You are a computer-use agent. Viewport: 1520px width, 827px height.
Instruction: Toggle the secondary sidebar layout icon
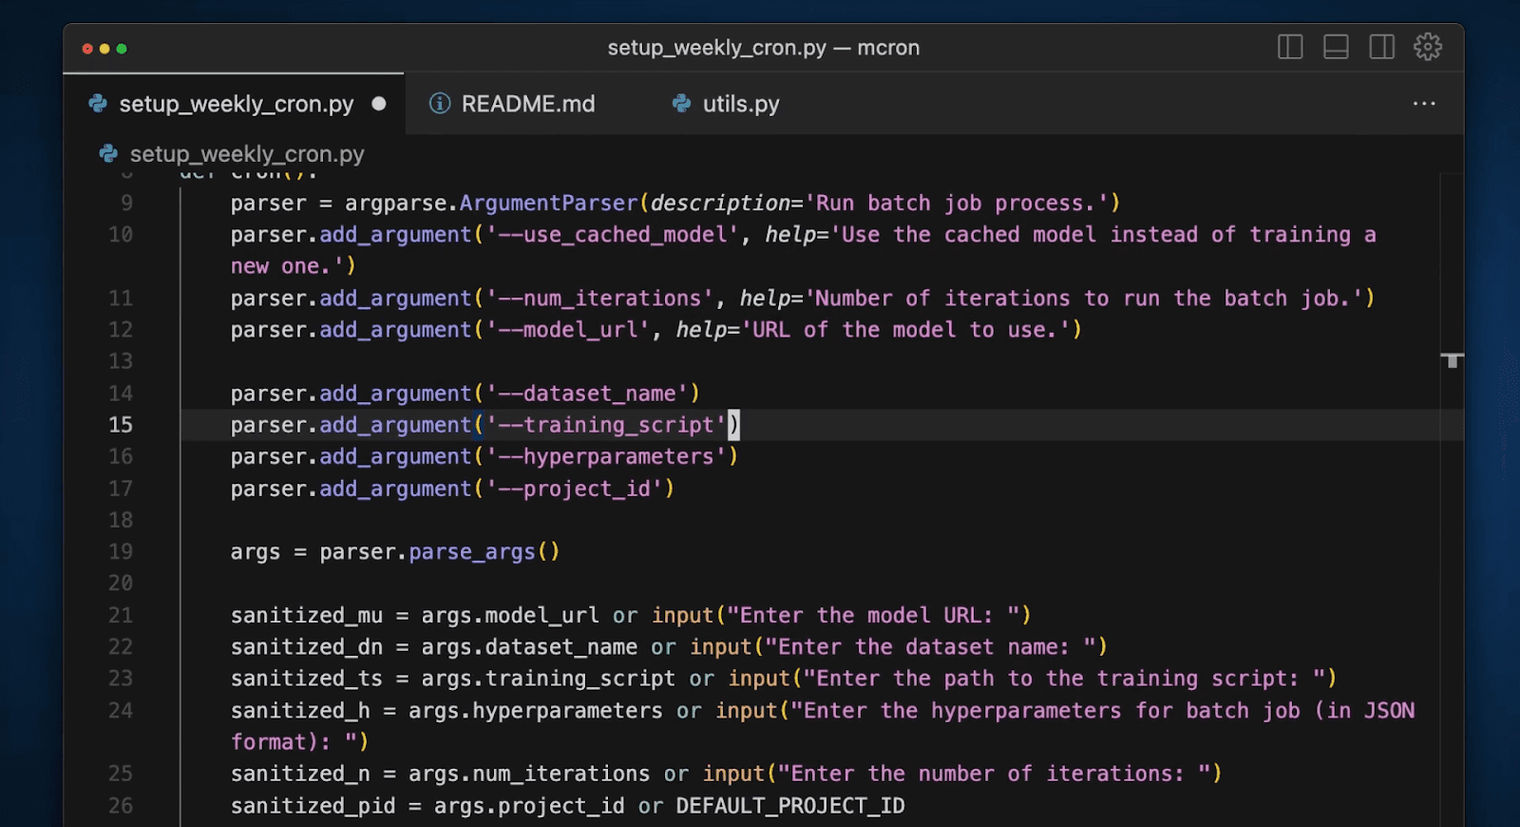point(1382,47)
